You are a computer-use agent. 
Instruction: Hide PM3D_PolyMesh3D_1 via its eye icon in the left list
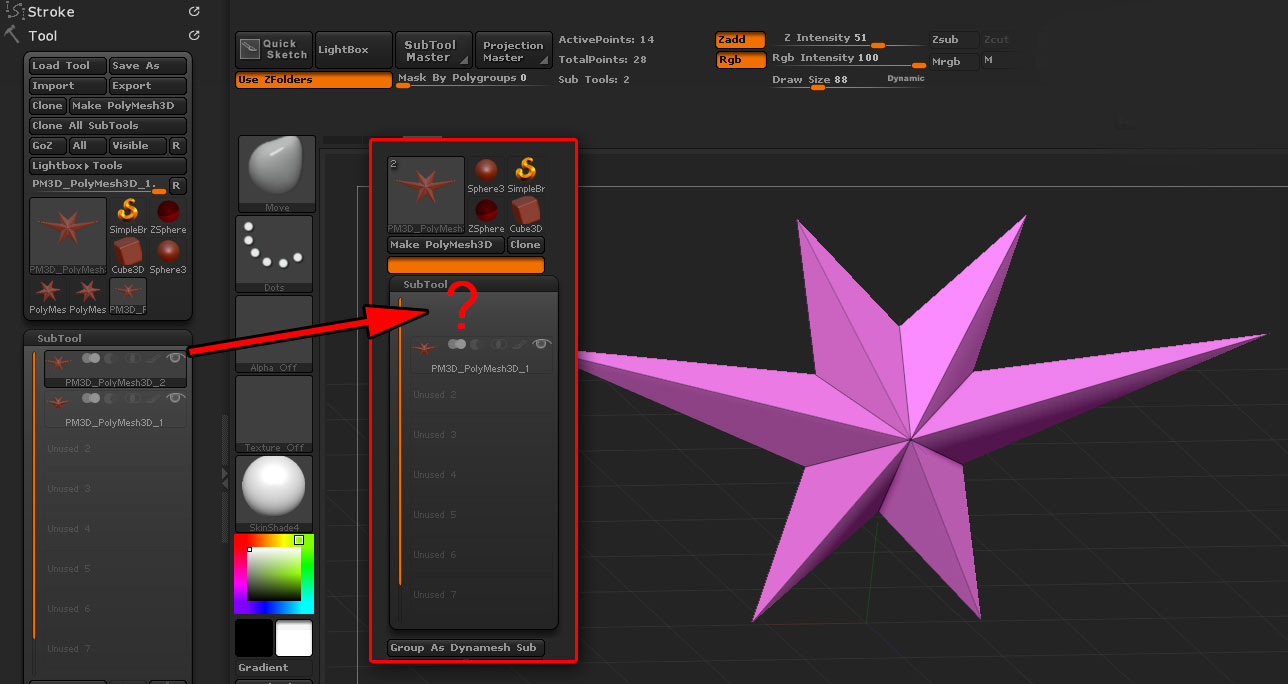point(176,398)
